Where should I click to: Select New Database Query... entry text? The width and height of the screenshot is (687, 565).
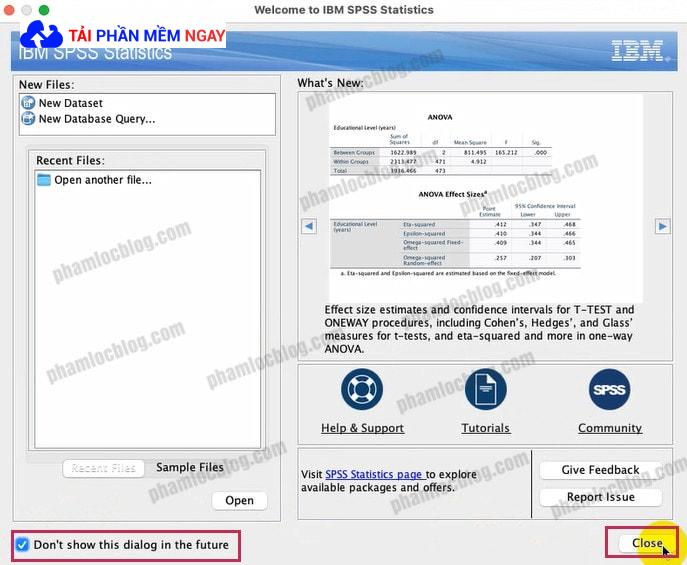coord(97,119)
